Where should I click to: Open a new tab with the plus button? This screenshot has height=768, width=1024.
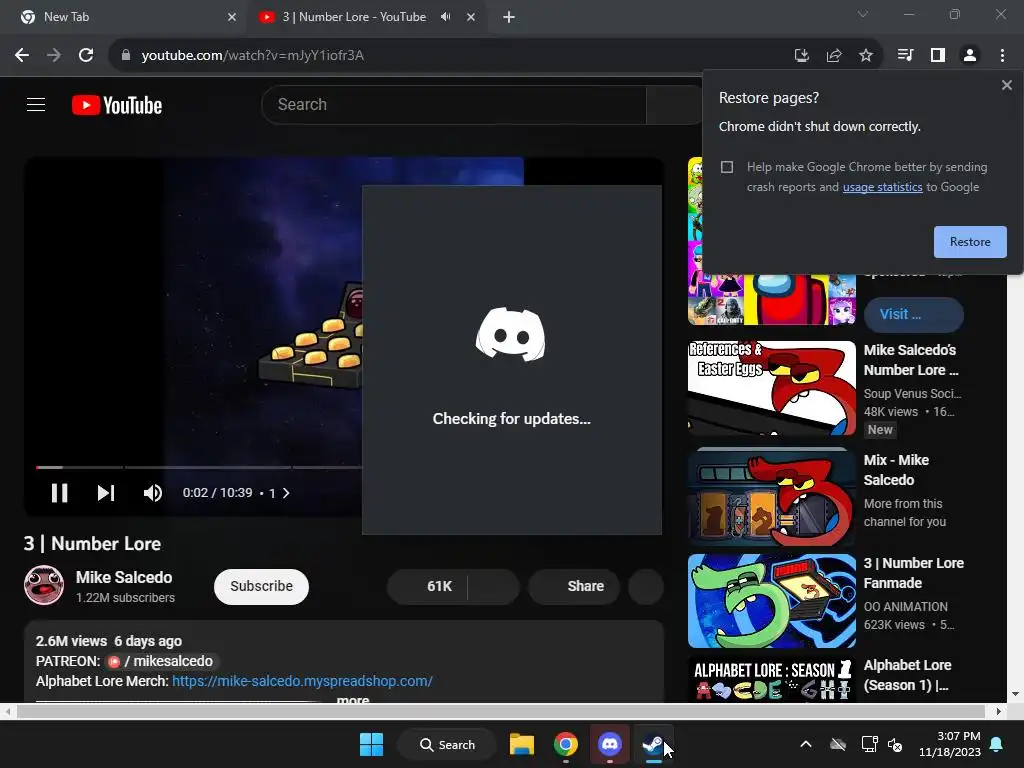point(509,17)
